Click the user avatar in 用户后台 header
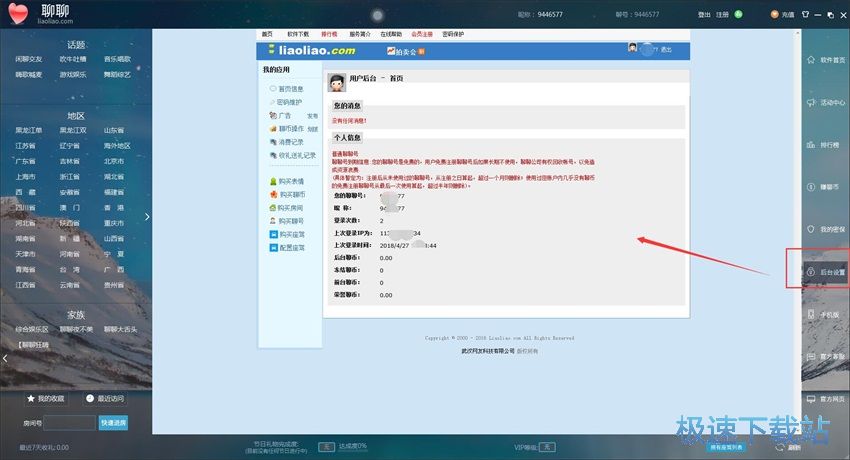The image size is (850, 460). click(x=337, y=82)
